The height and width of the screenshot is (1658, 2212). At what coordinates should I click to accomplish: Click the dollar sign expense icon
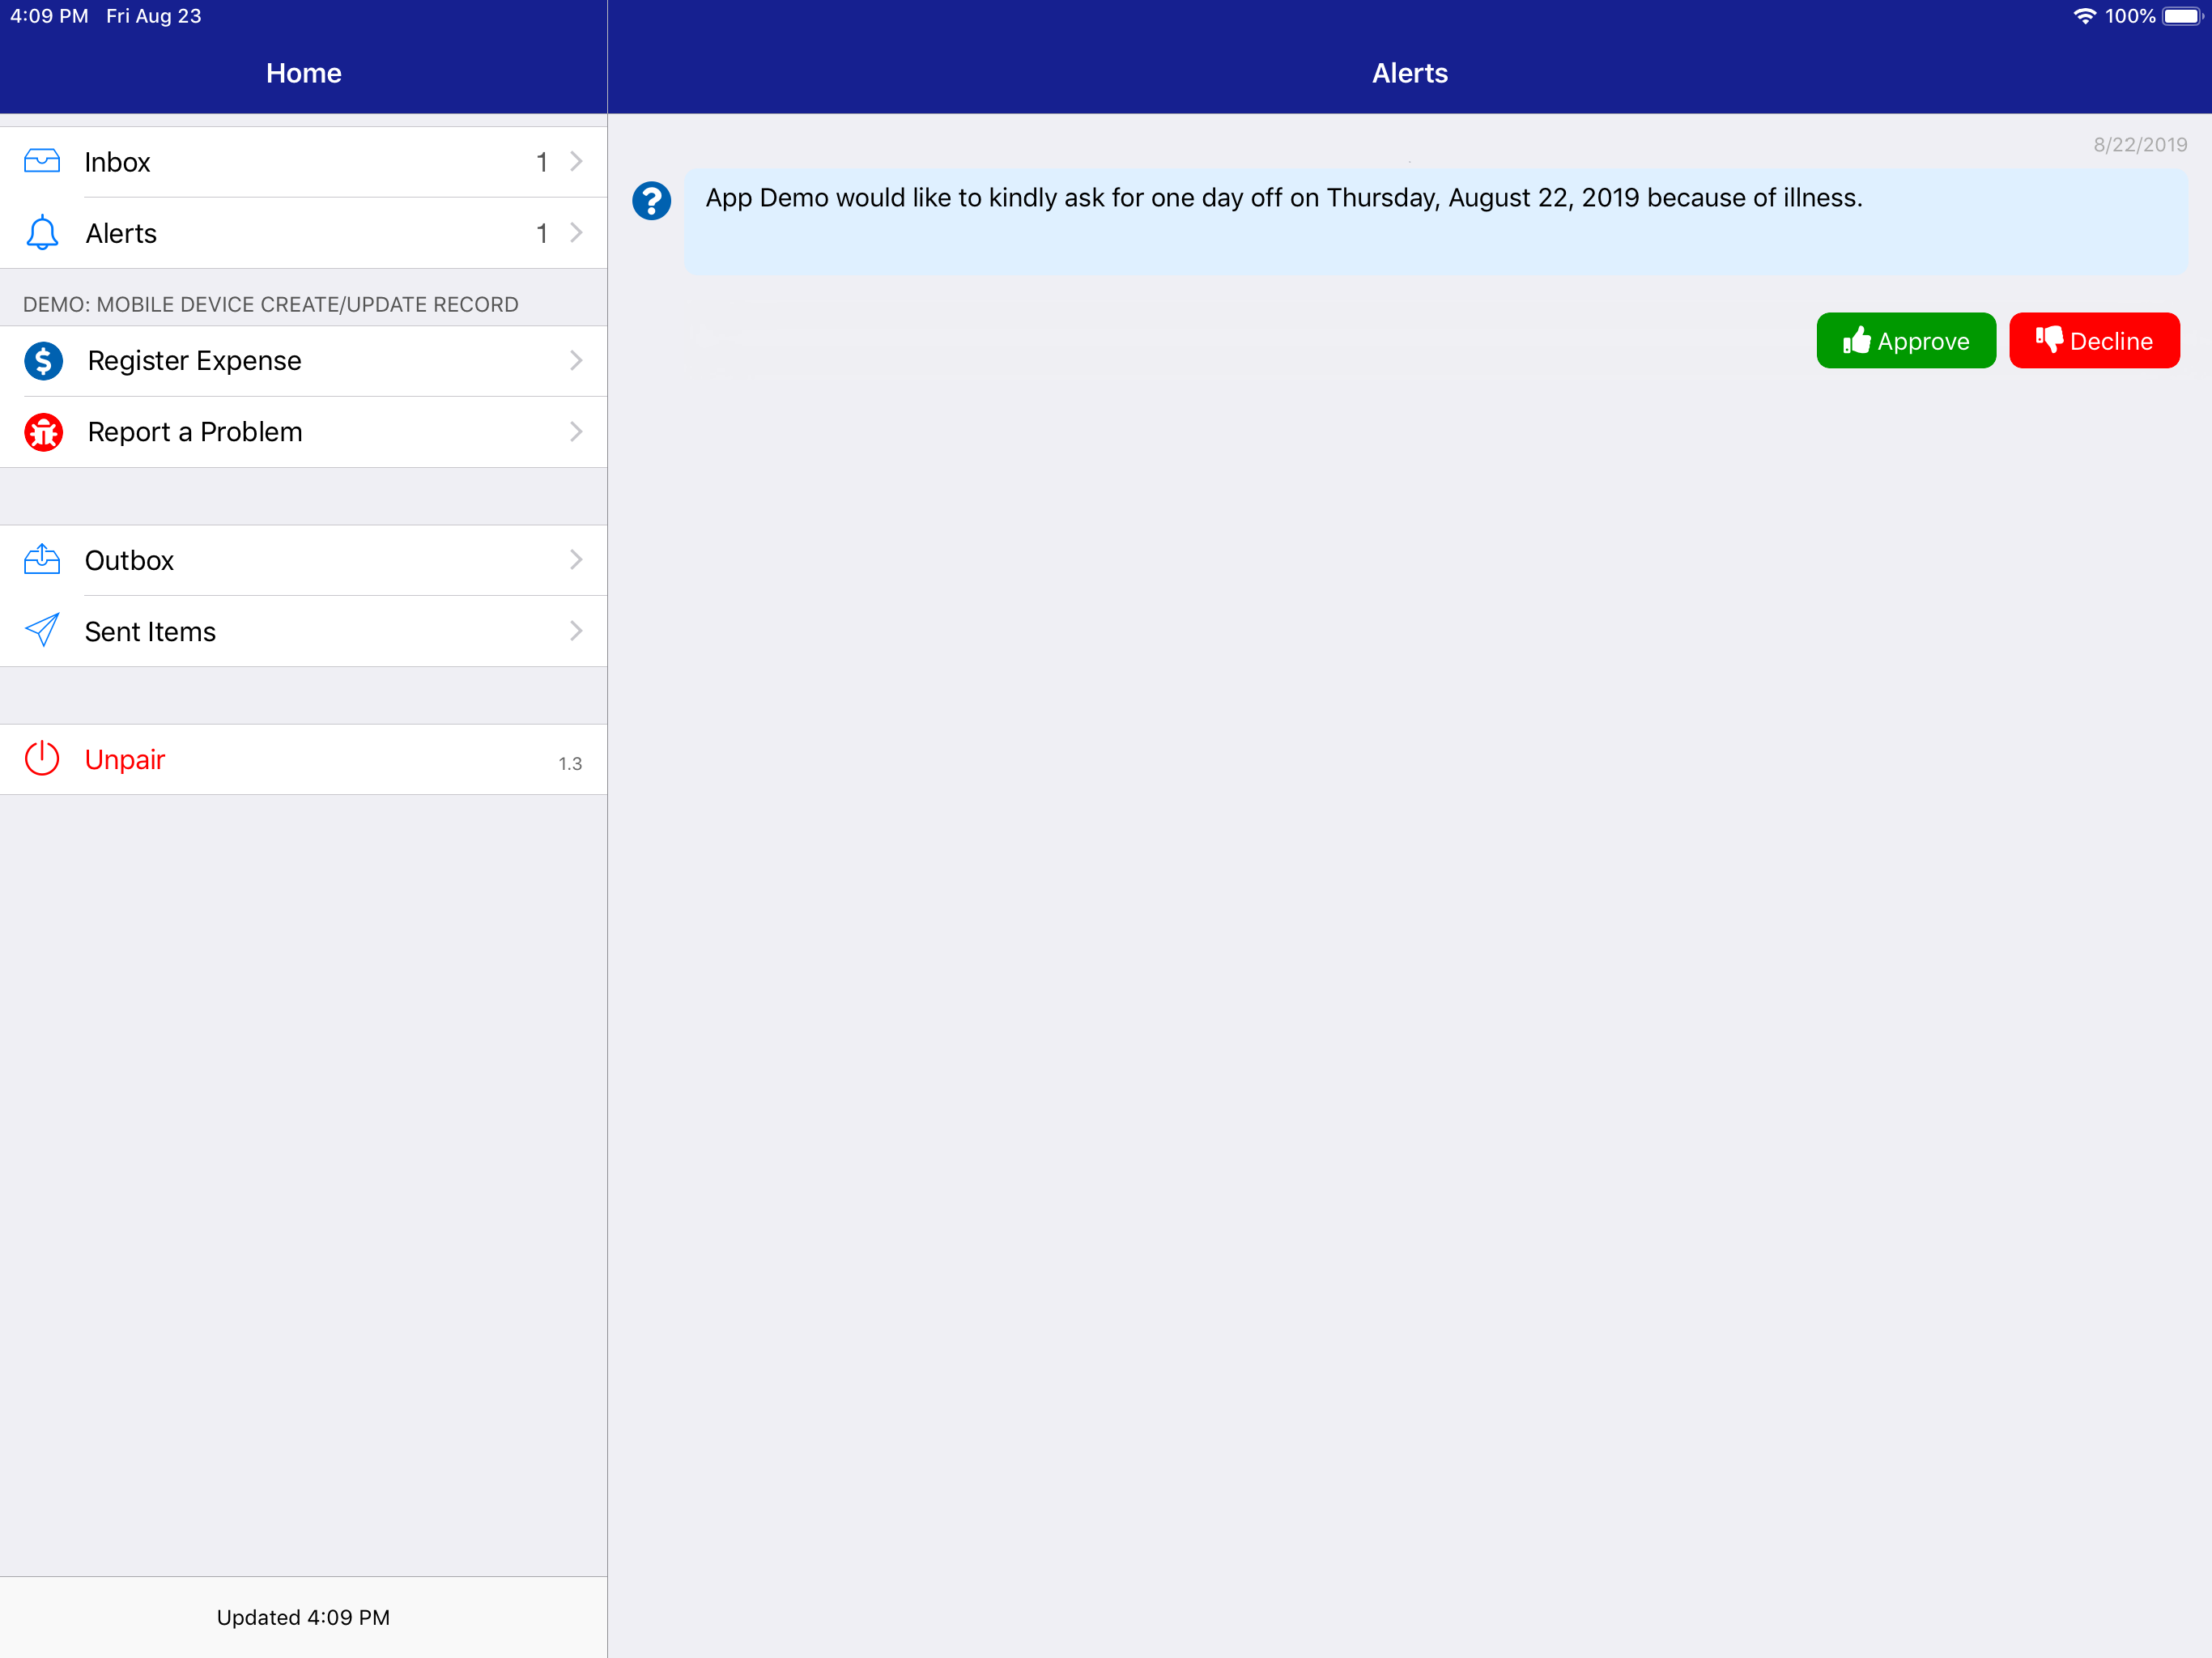(44, 361)
